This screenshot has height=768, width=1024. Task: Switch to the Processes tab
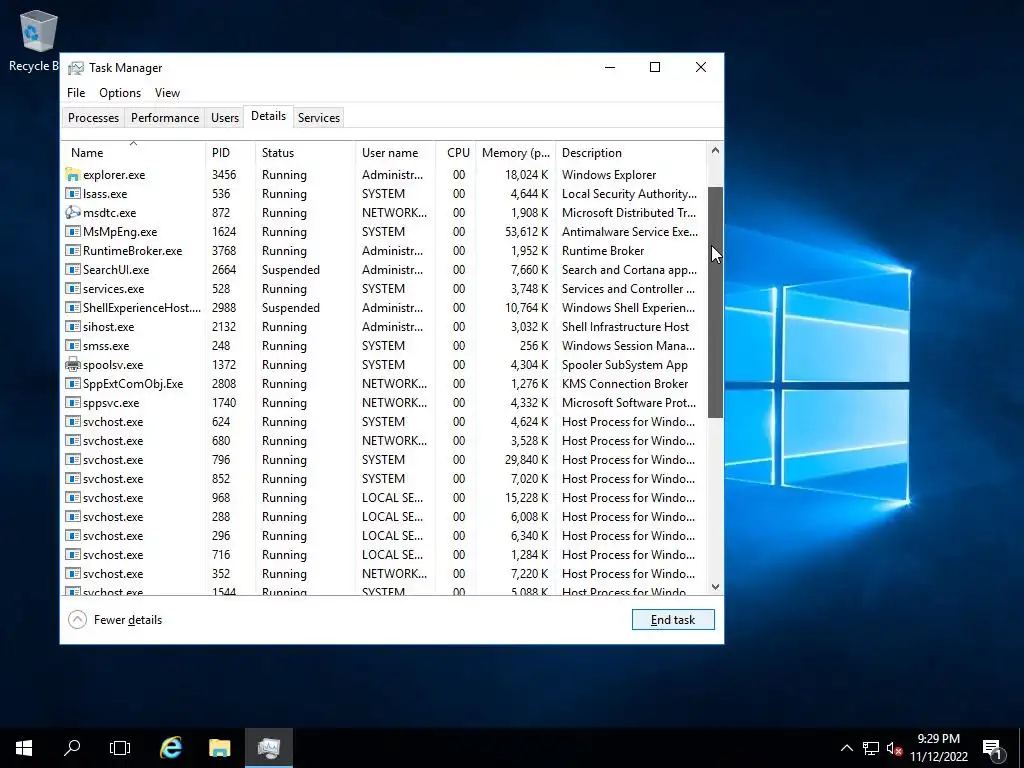(93, 118)
